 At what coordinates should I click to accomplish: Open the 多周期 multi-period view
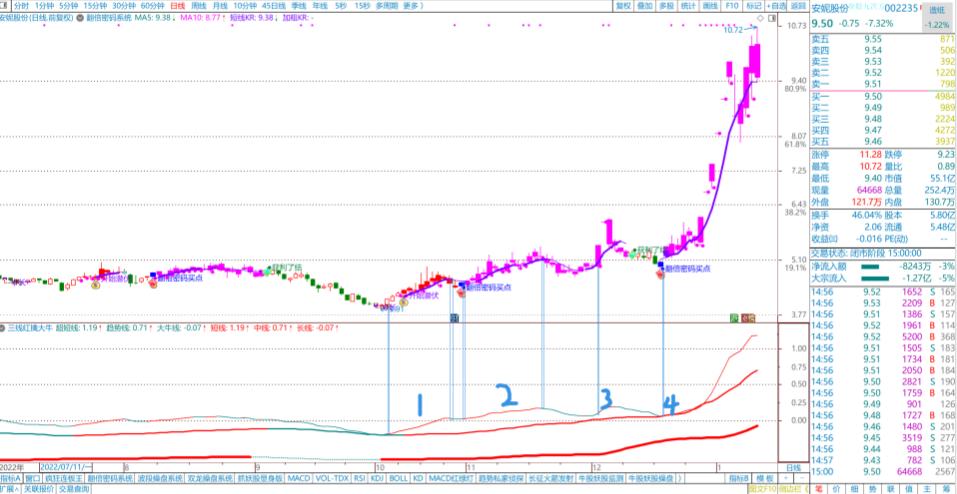tap(386, 5)
